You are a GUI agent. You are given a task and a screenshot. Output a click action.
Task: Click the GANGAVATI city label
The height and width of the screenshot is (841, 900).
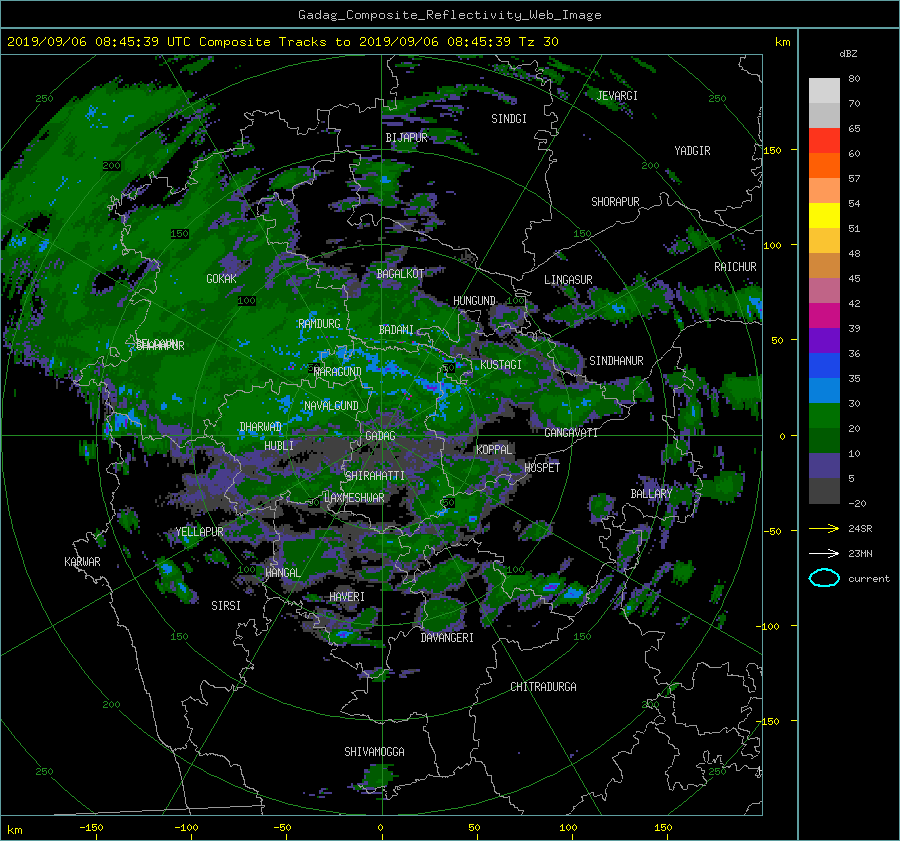click(x=571, y=433)
